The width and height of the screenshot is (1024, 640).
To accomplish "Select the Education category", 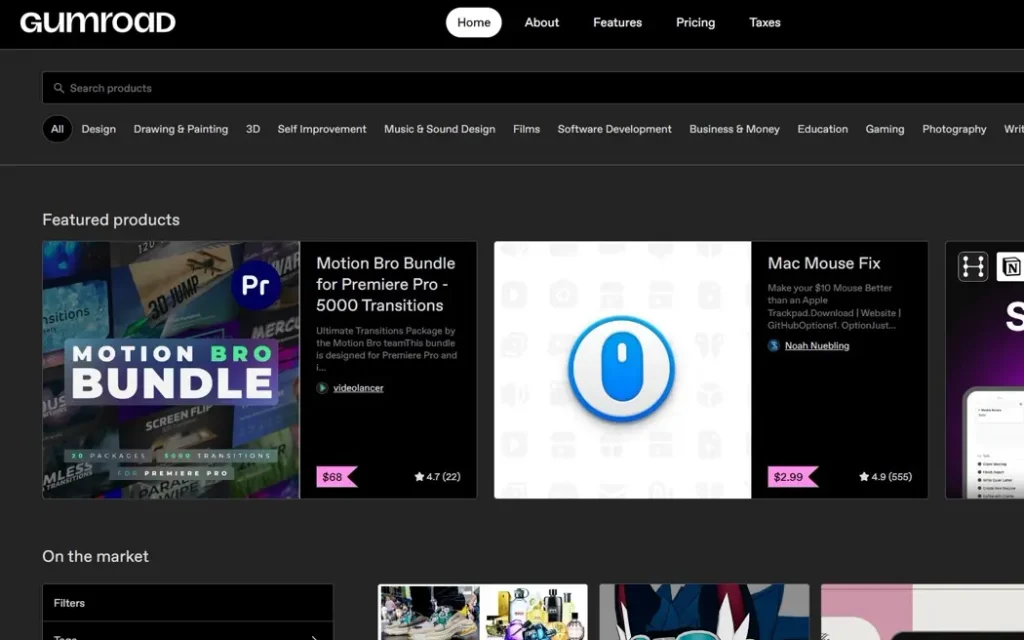I will click(x=822, y=129).
